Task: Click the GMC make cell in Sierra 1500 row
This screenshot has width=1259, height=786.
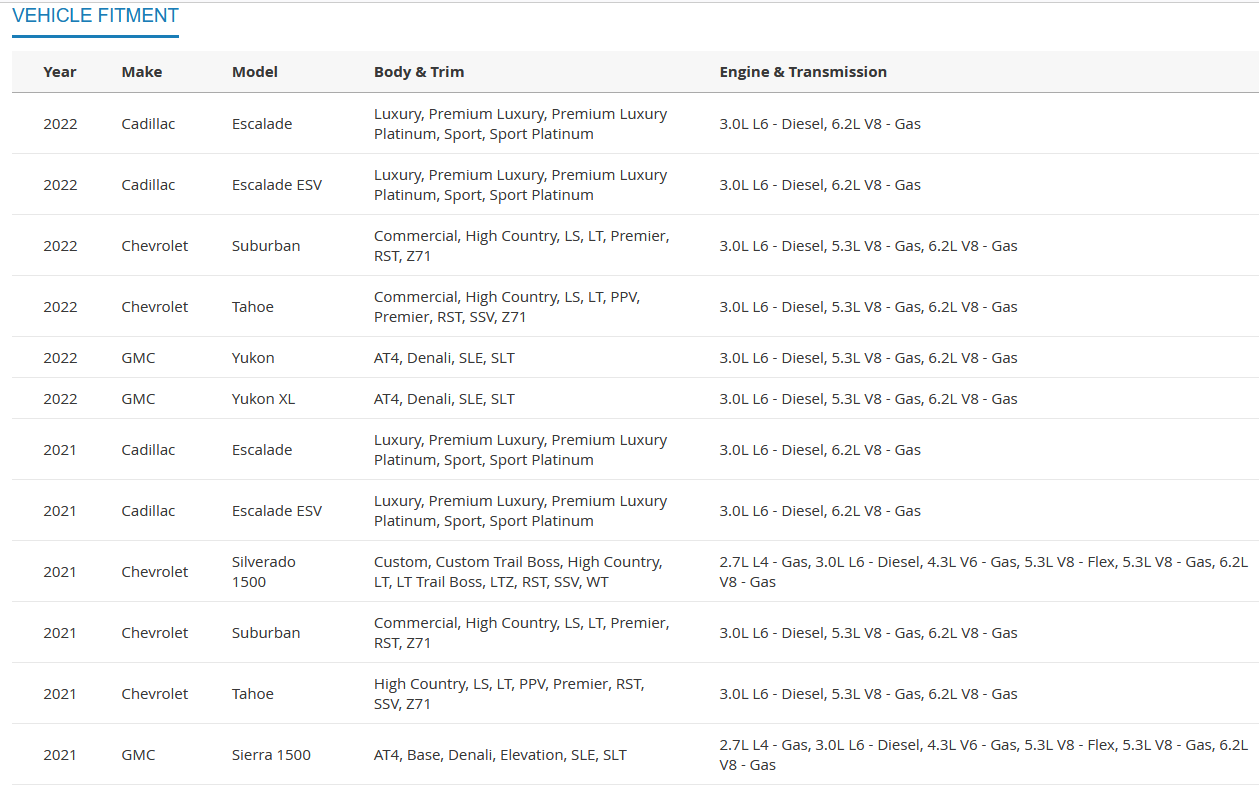Action: 138,755
